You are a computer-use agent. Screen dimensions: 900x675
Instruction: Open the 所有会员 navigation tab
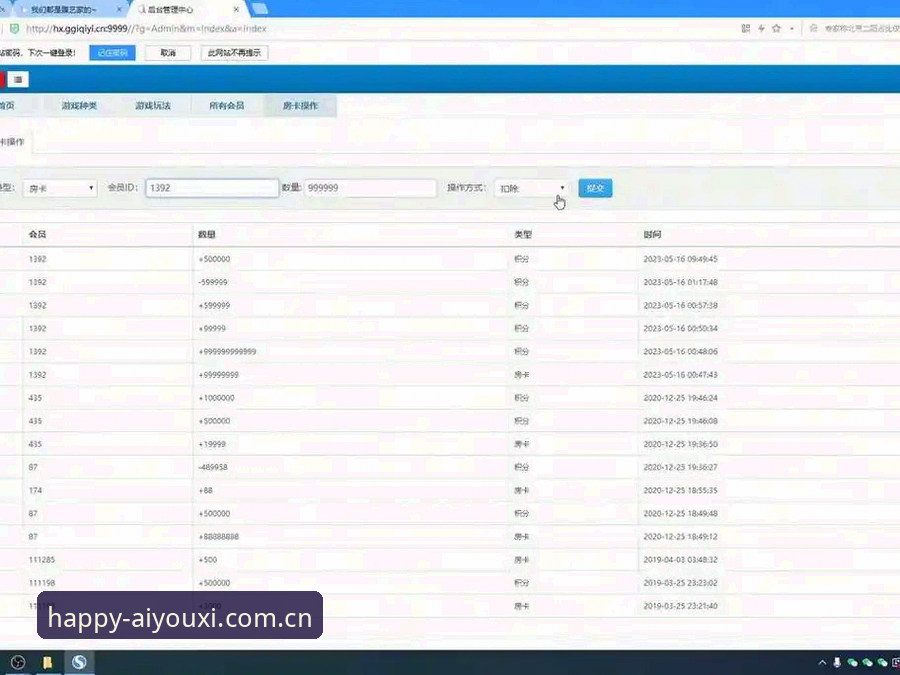(226, 106)
